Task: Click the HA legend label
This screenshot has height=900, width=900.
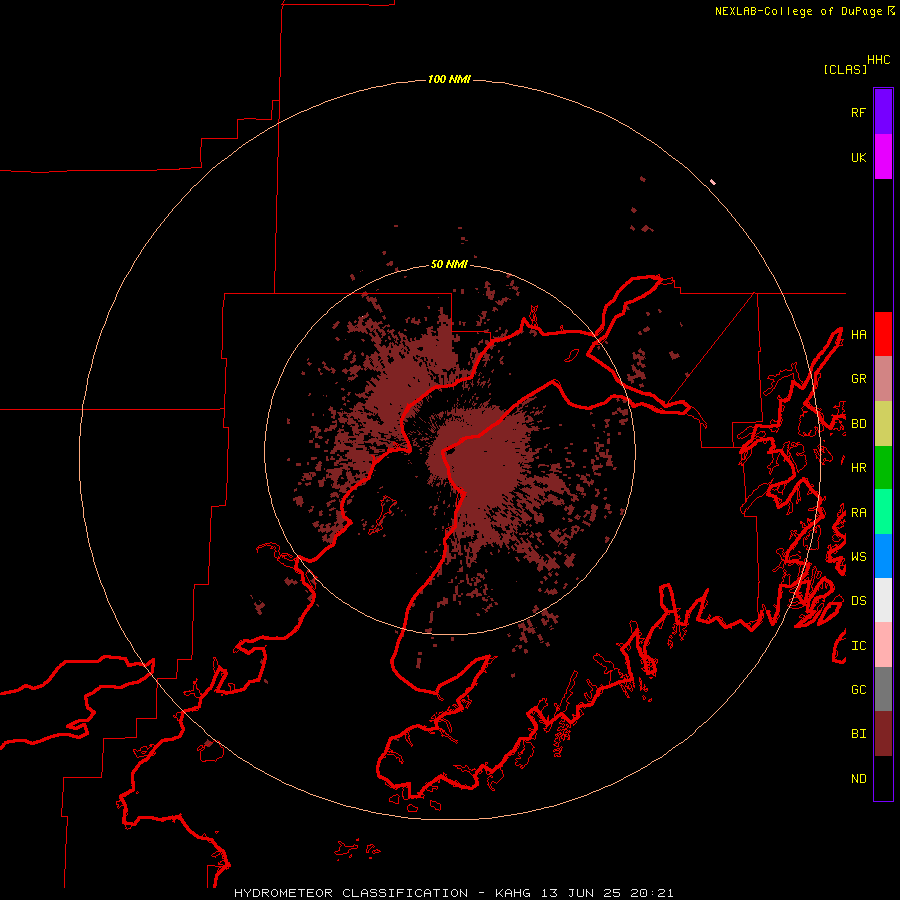Action: point(858,335)
